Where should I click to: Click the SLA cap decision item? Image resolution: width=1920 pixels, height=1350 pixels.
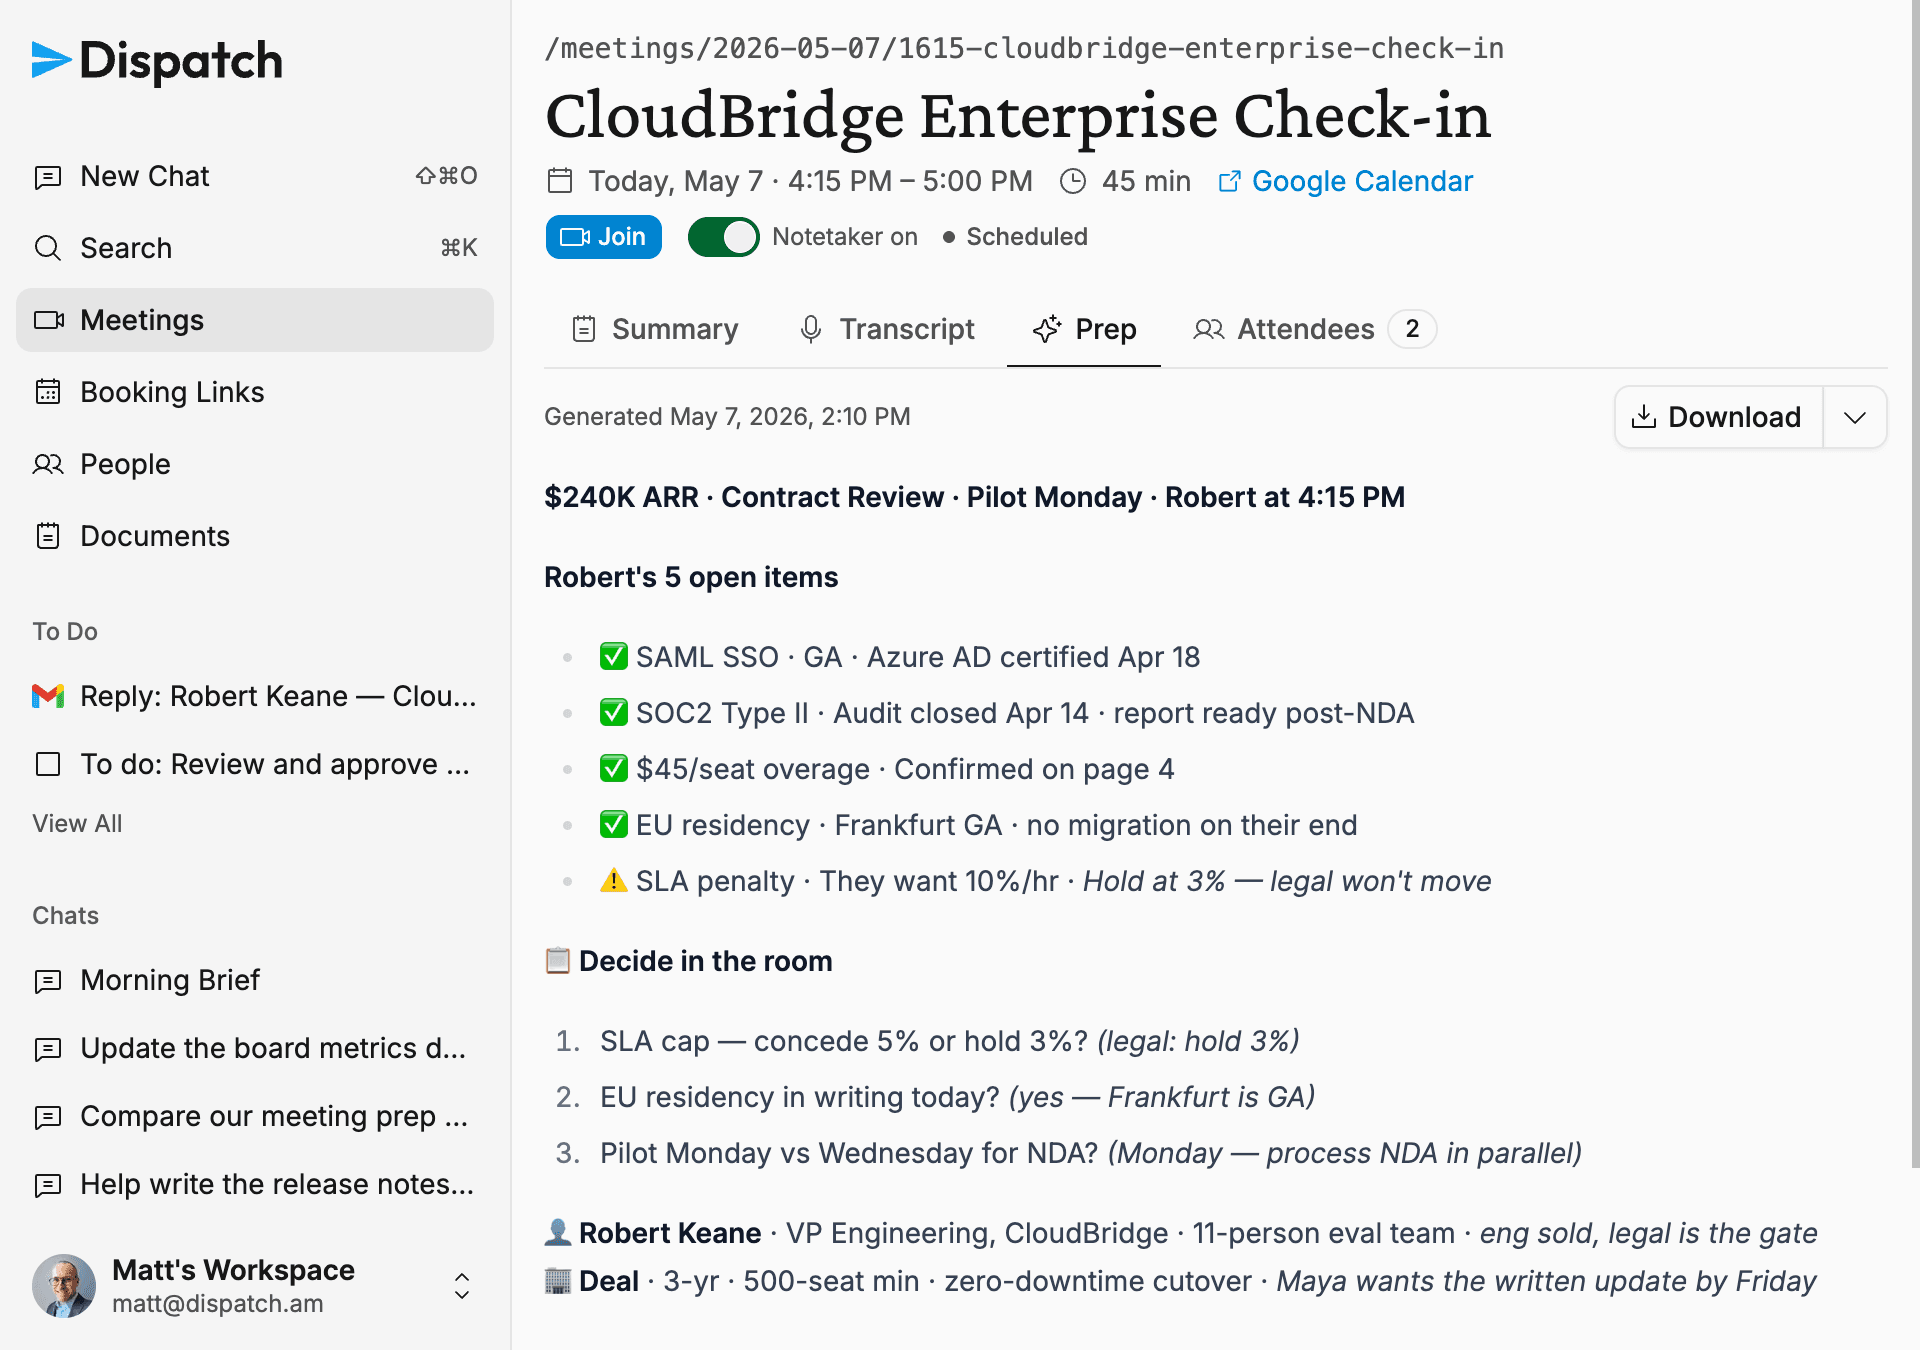coord(949,1041)
